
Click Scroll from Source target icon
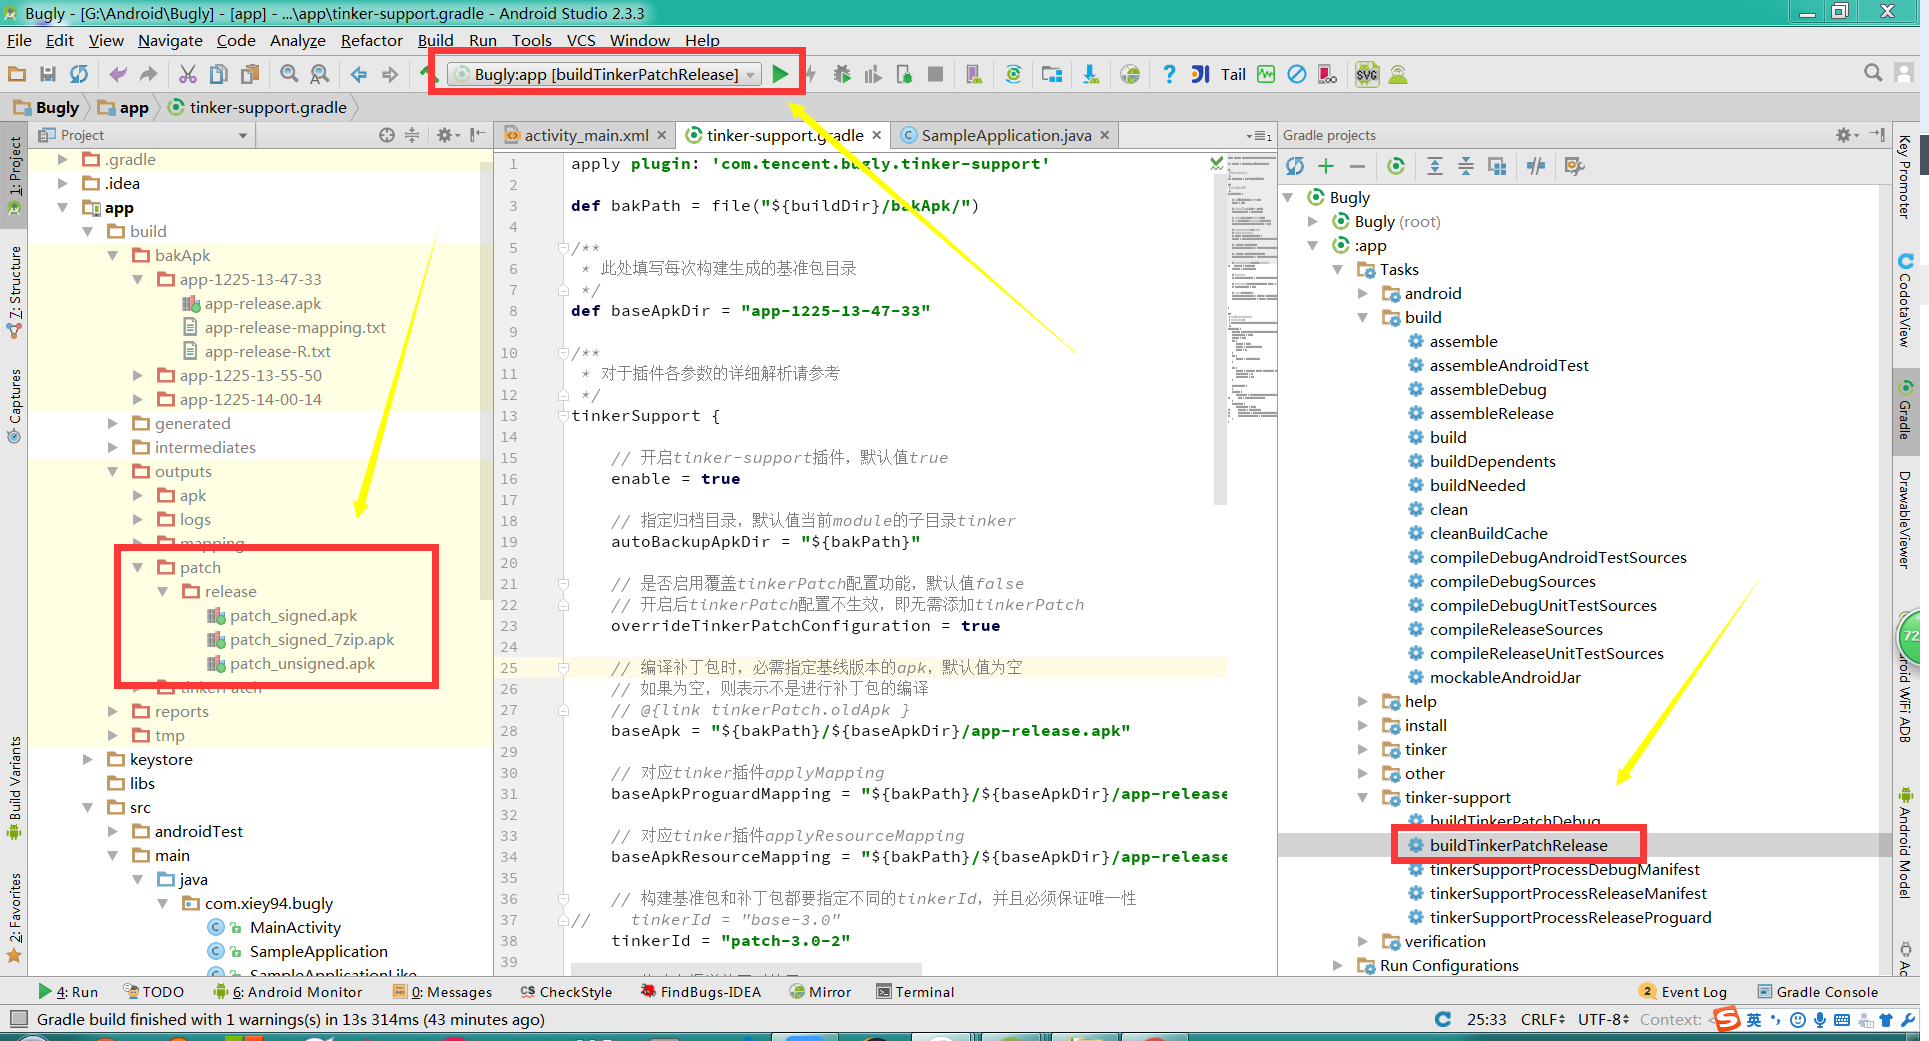coord(387,135)
